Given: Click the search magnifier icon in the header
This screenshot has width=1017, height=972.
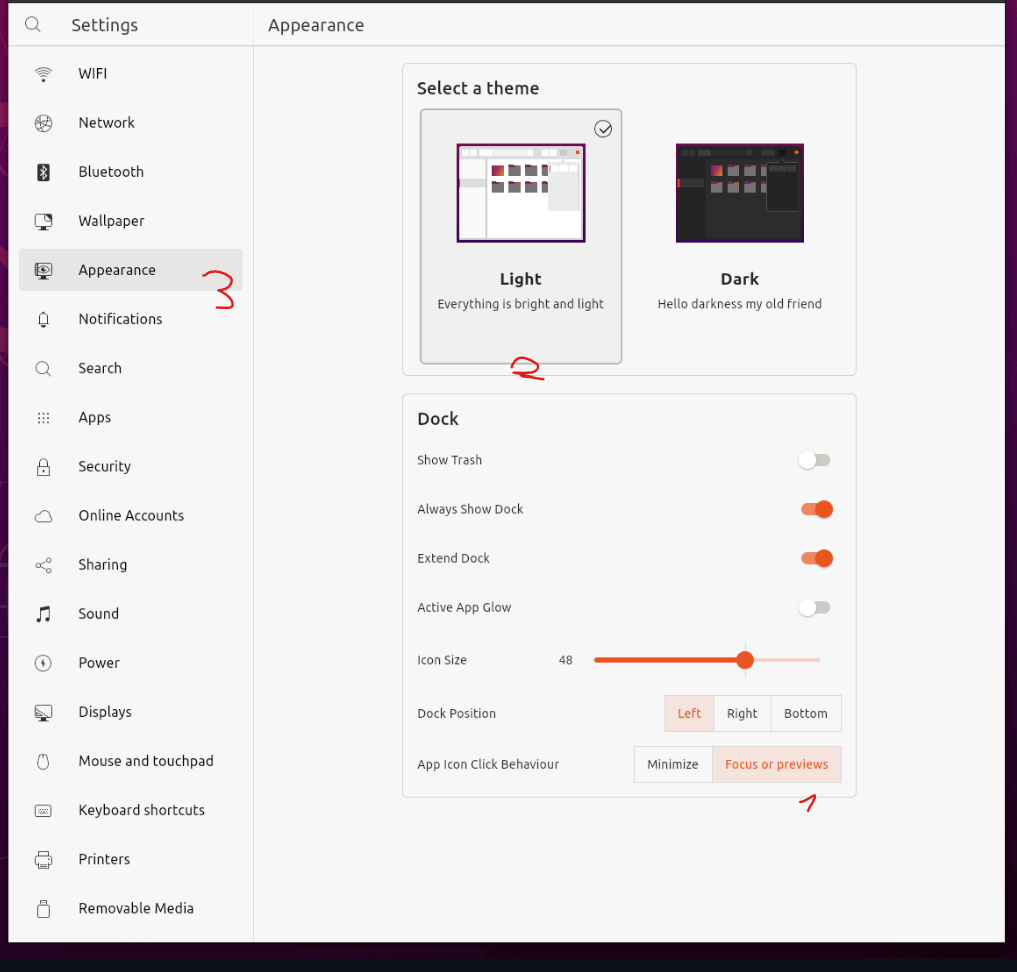Looking at the screenshot, I should point(32,25).
